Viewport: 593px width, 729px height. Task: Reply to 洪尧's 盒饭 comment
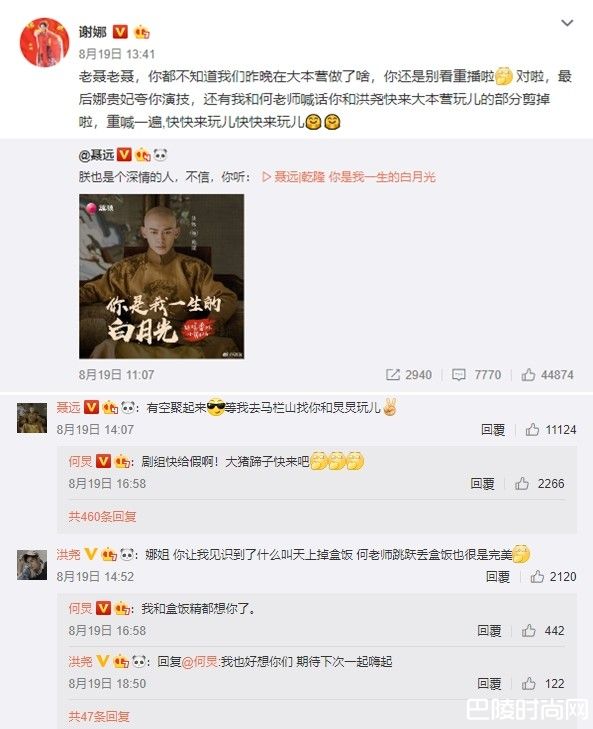click(498, 577)
